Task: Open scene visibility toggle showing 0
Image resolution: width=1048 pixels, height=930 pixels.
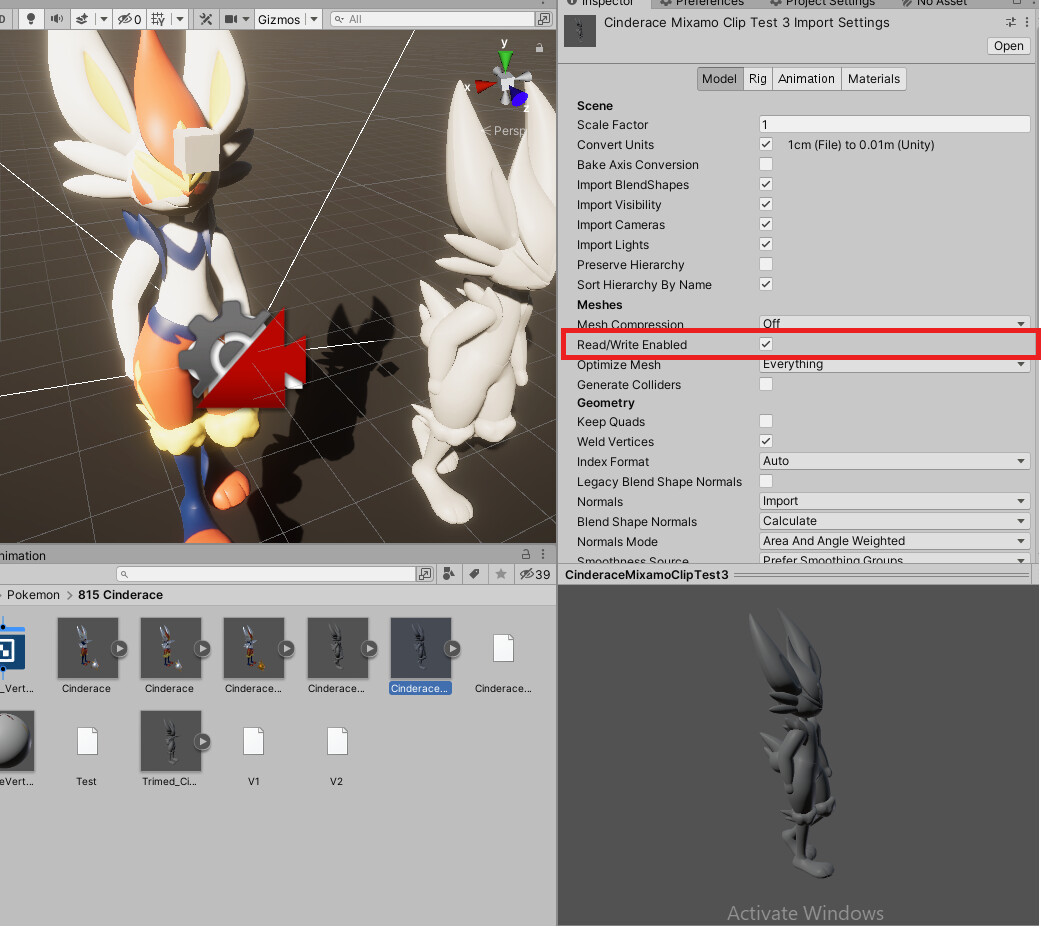Action: 130,17
